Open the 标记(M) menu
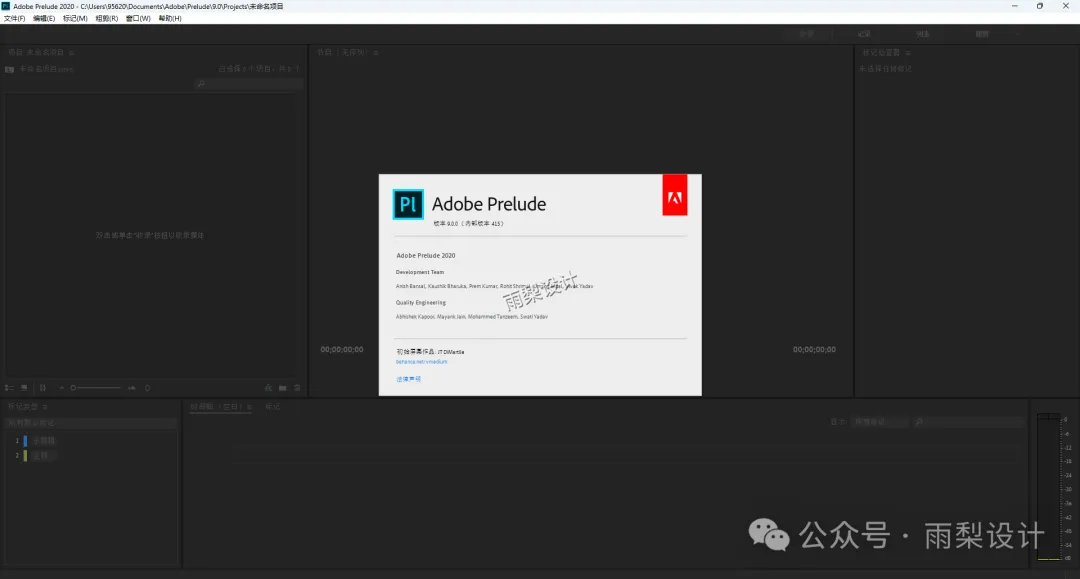The image size is (1080, 579). pyautogui.click(x=75, y=19)
